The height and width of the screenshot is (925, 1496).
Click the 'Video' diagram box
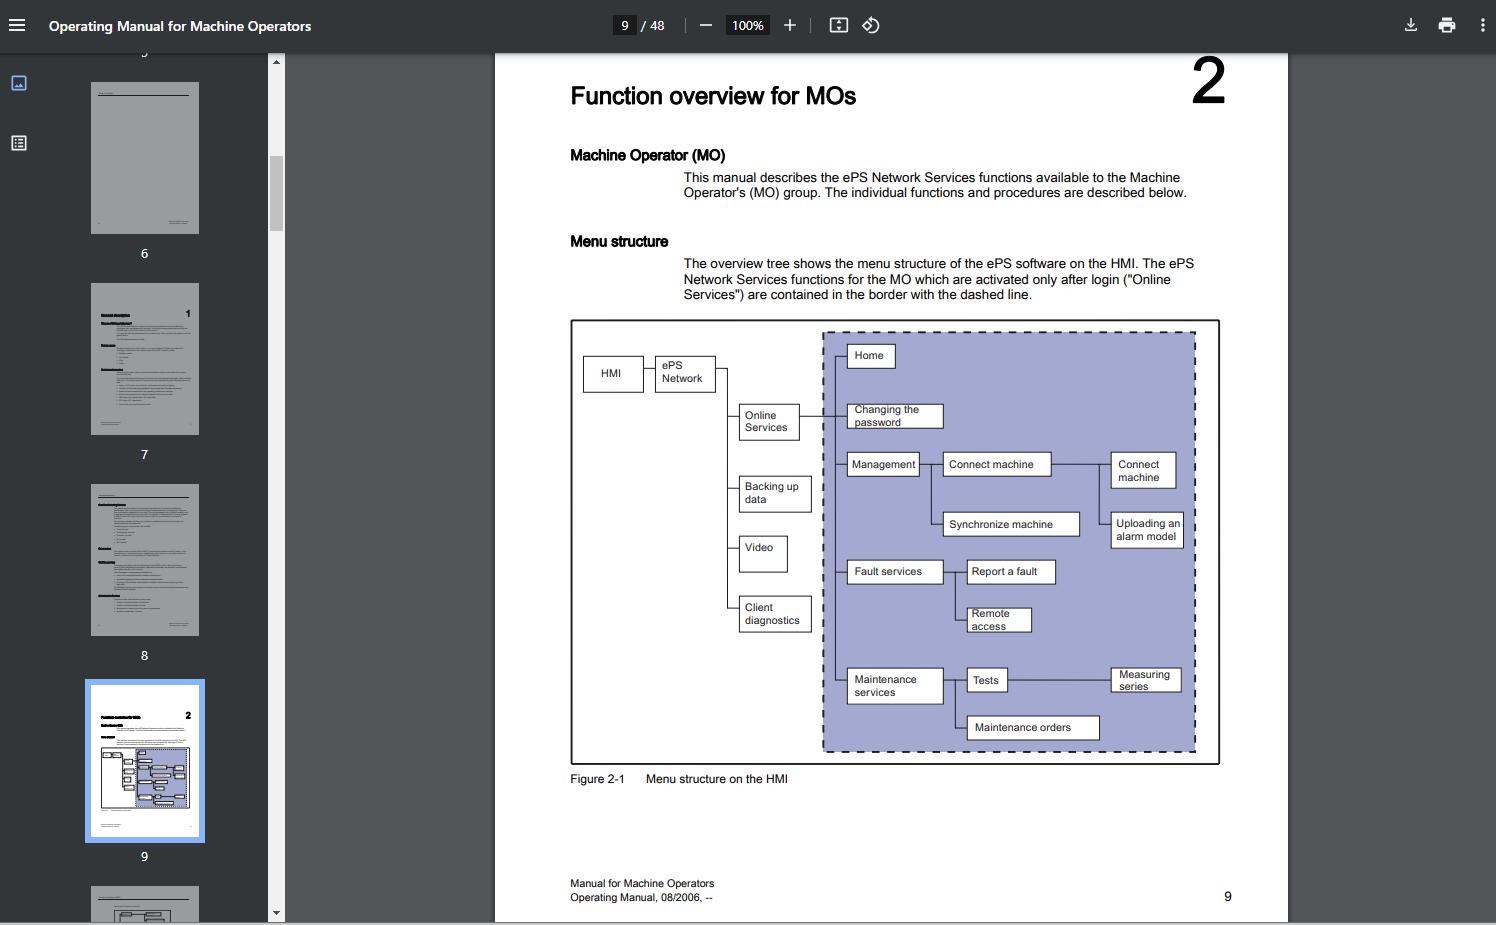(x=763, y=554)
